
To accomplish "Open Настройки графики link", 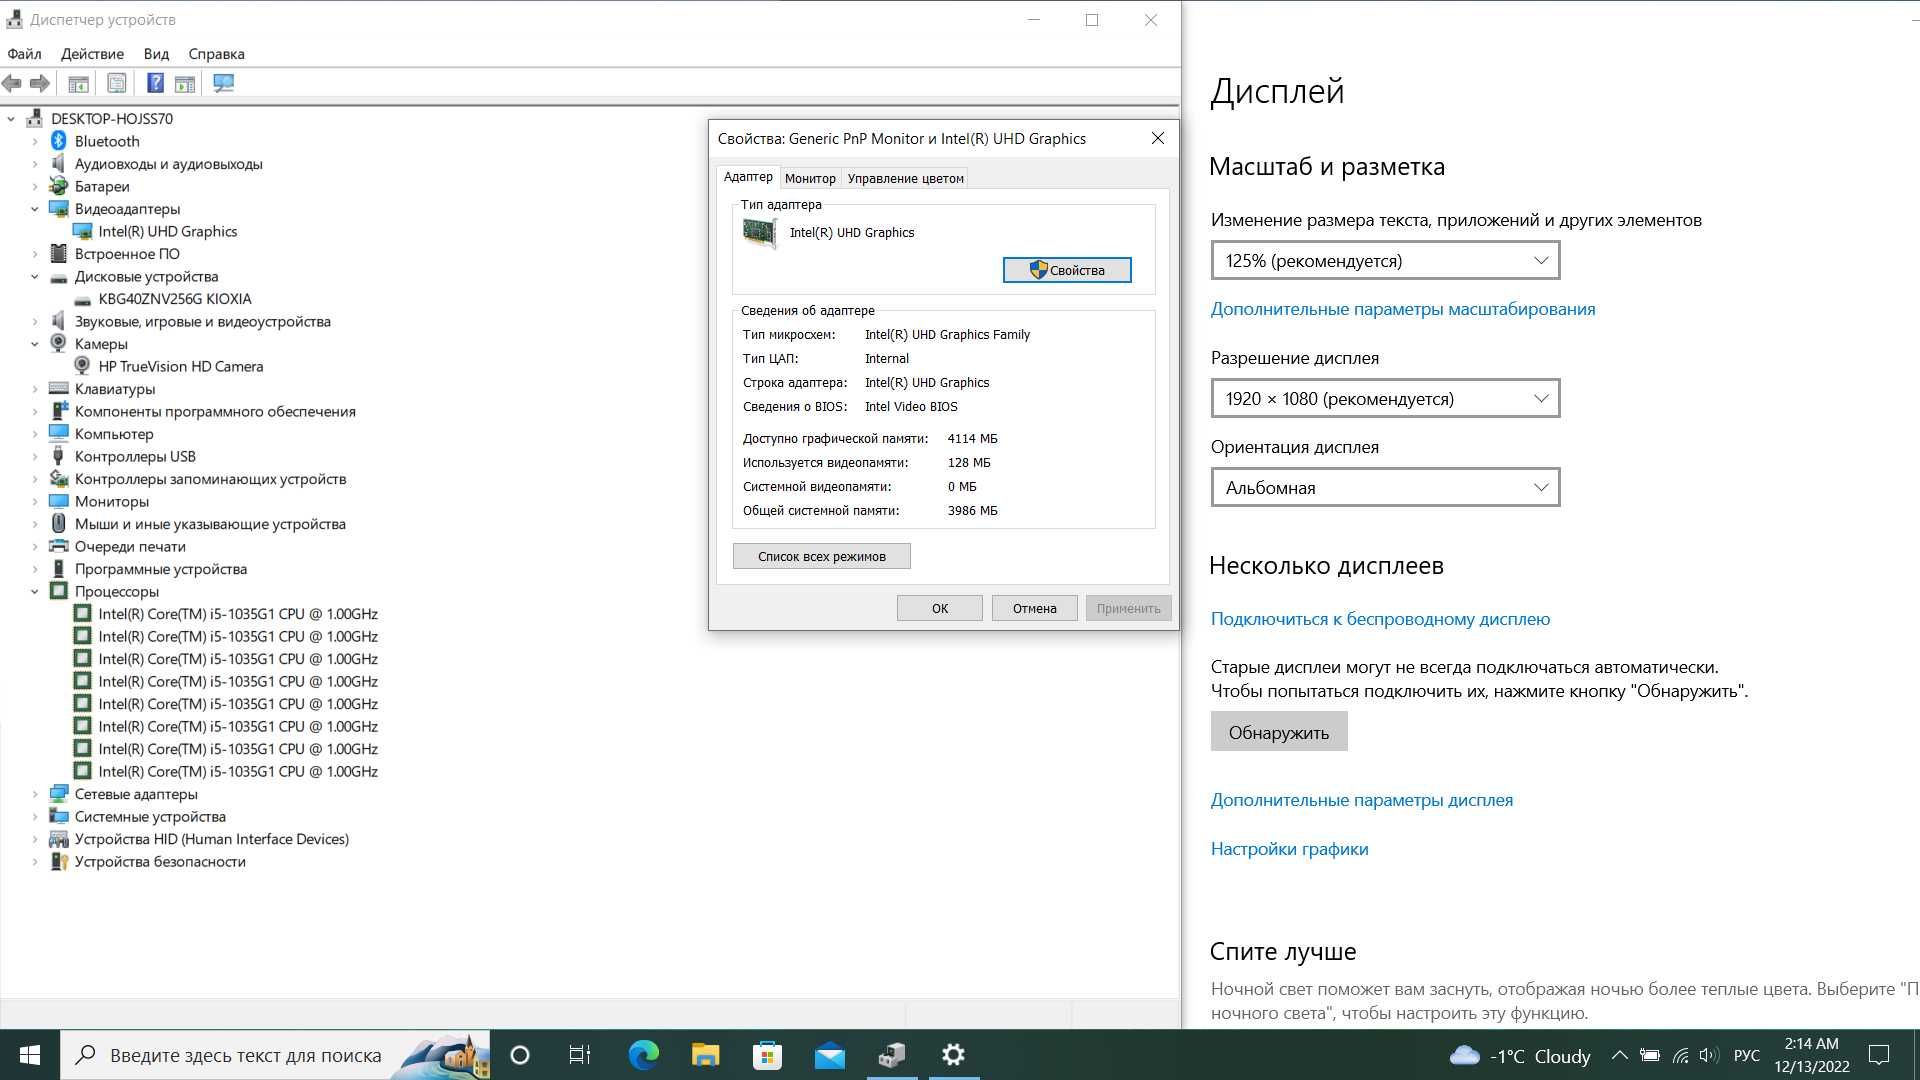I will [x=1290, y=849].
